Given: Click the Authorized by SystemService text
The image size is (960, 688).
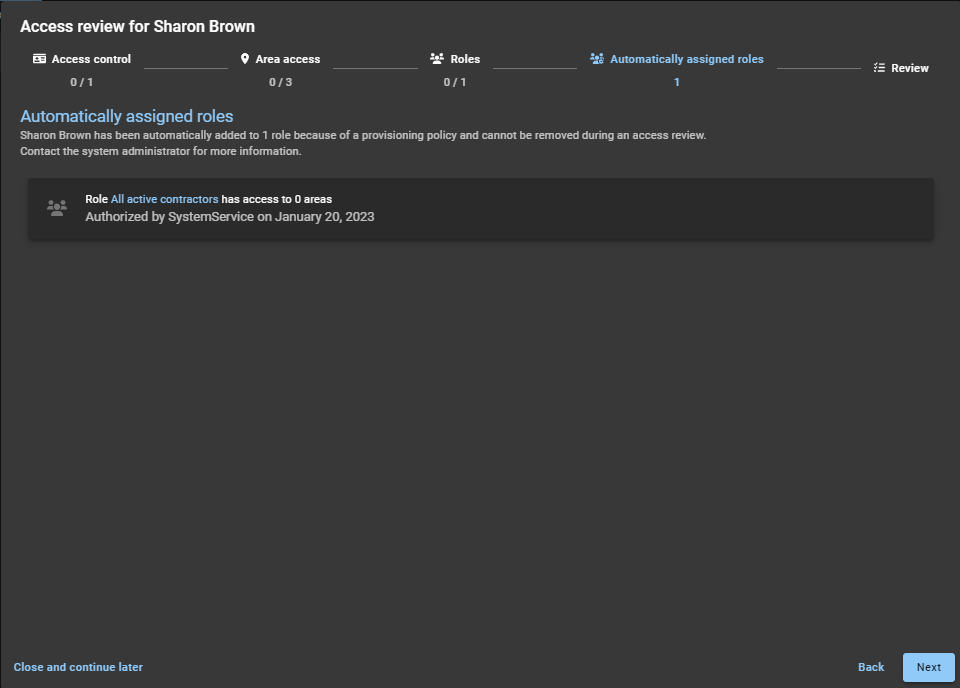Looking at the screenshot, I should point(229,216).
